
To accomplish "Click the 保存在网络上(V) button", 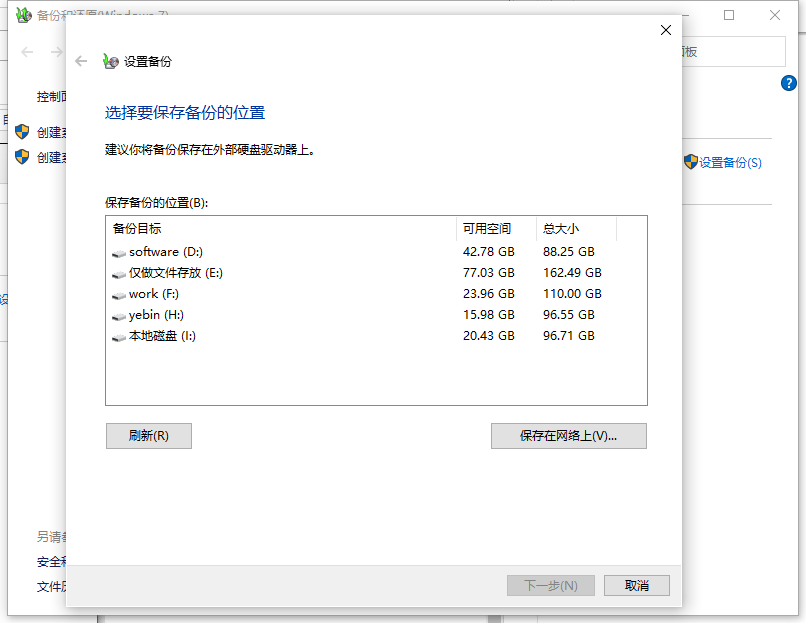I will coord(568,436).
